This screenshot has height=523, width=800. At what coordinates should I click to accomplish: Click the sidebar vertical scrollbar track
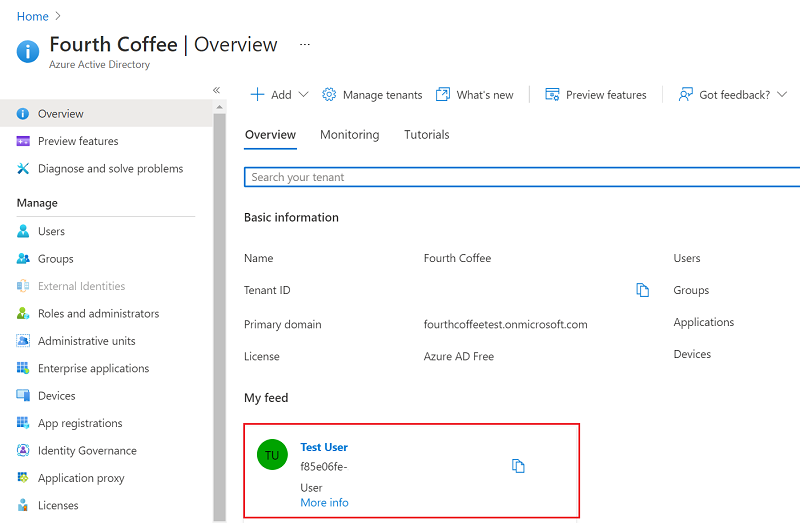pos(219,316)
